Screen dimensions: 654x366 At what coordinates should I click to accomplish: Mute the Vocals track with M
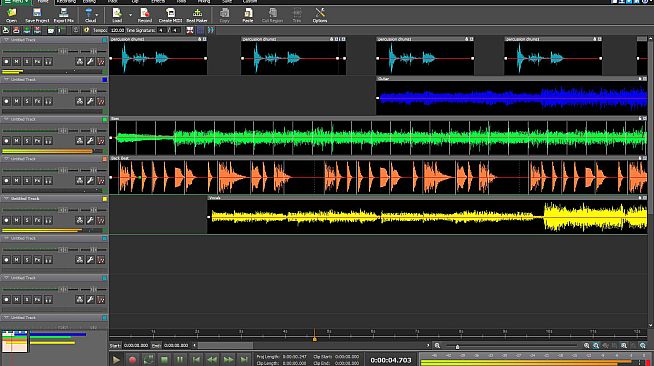[16, 220]
